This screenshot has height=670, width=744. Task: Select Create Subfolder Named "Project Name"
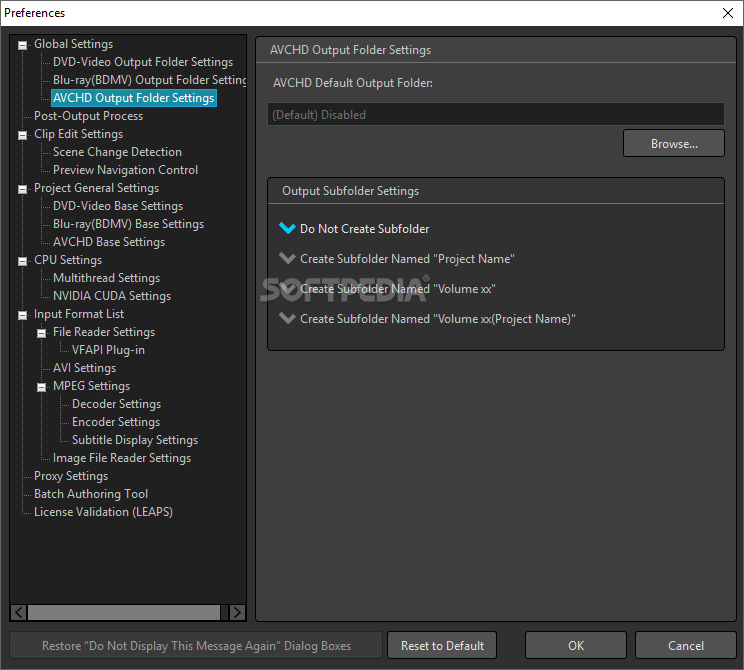click(397, 259)
